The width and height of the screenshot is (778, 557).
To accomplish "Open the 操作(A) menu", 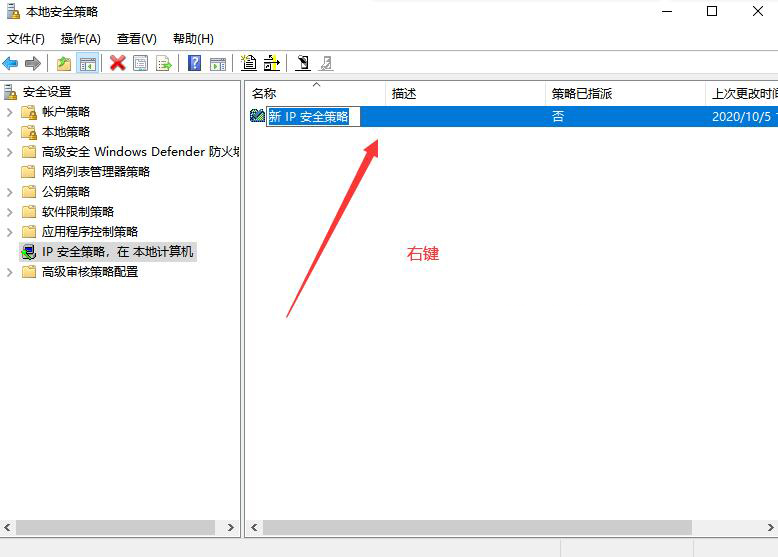I will pyautogui.click(x=80, y=39).
